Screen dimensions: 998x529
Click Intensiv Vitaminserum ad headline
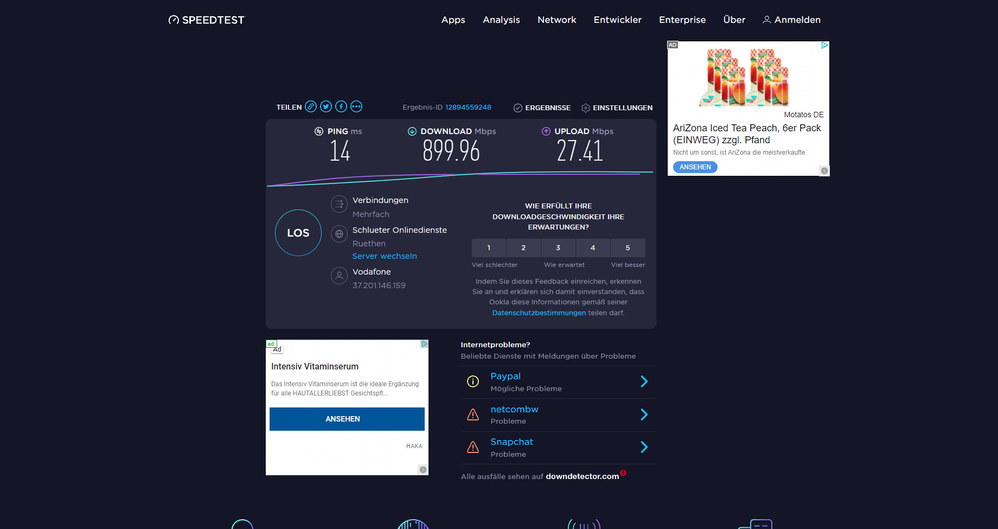point(314,367)
